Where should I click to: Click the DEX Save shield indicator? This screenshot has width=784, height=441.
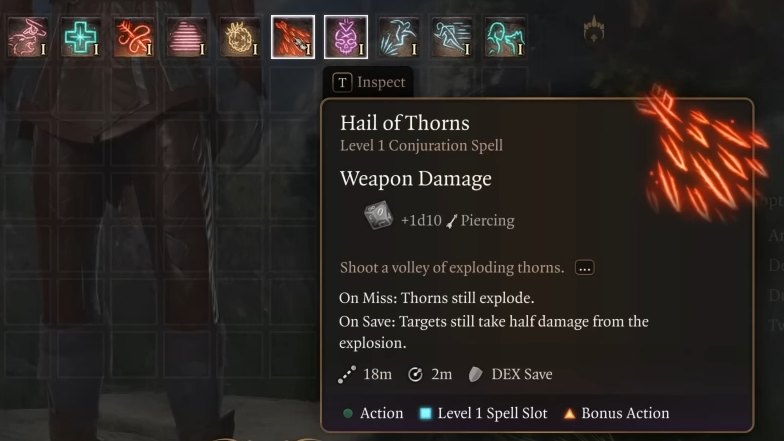[x=510, y=374]
